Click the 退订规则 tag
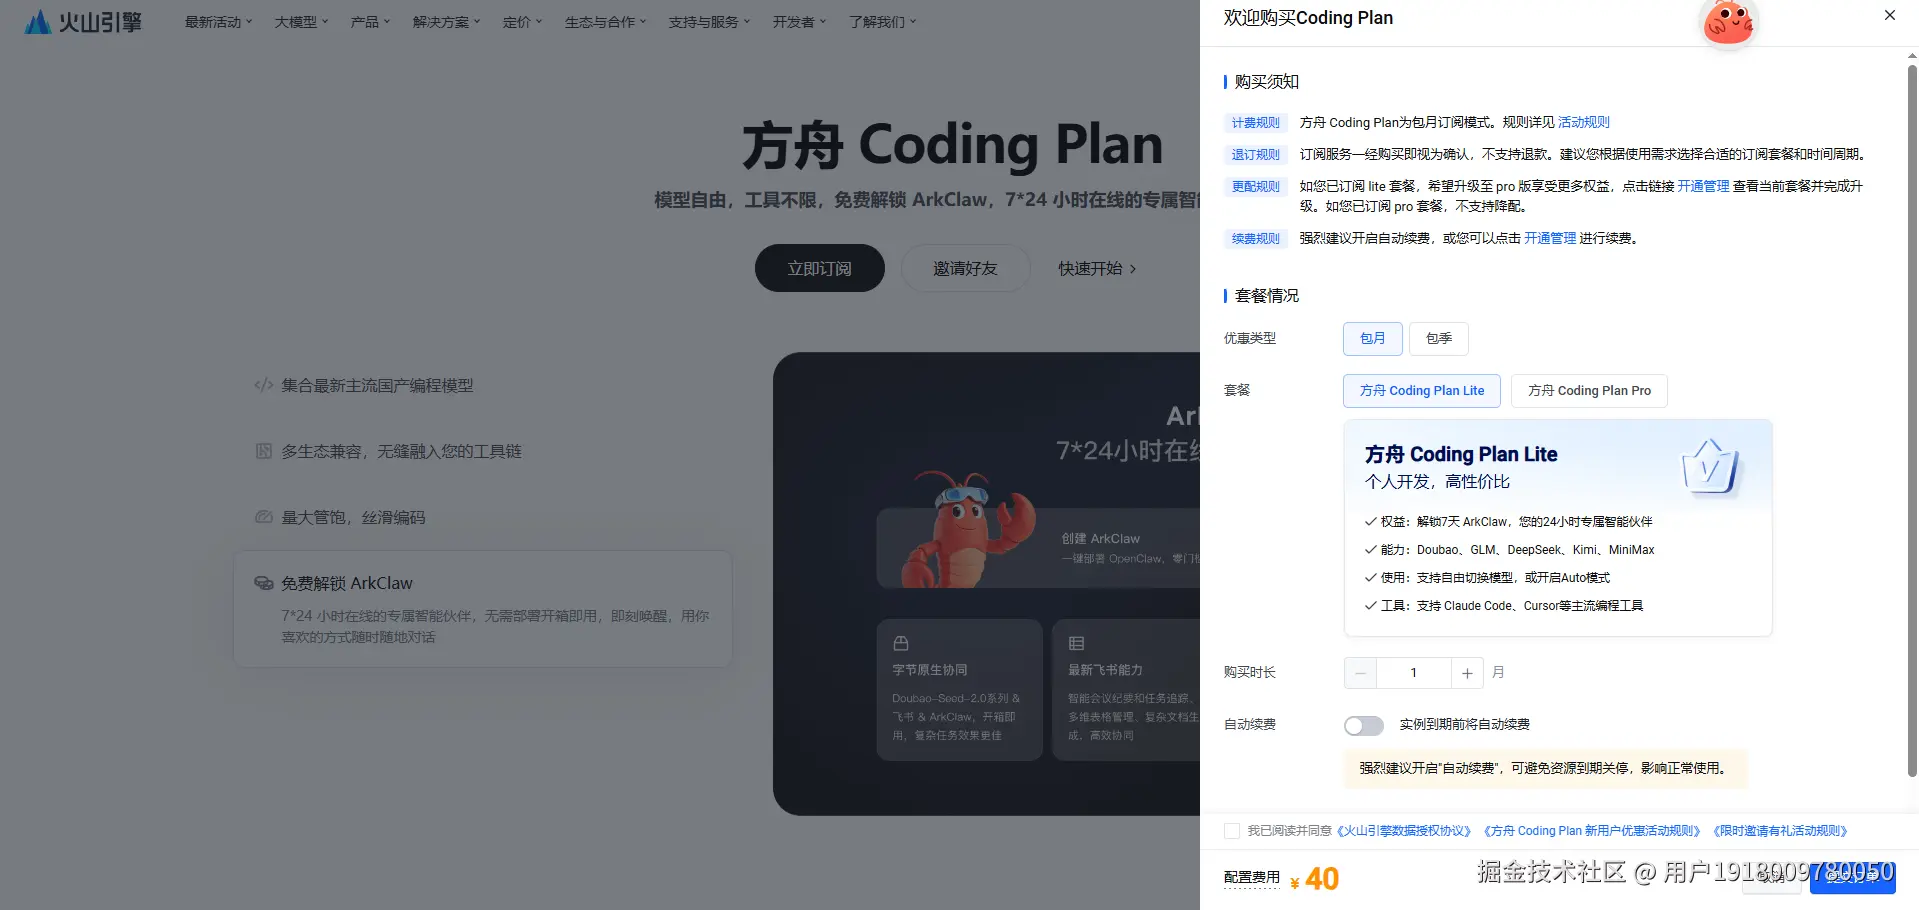Image resolution: width=1919 pixels, height=910 pixels. (1255, 155)
